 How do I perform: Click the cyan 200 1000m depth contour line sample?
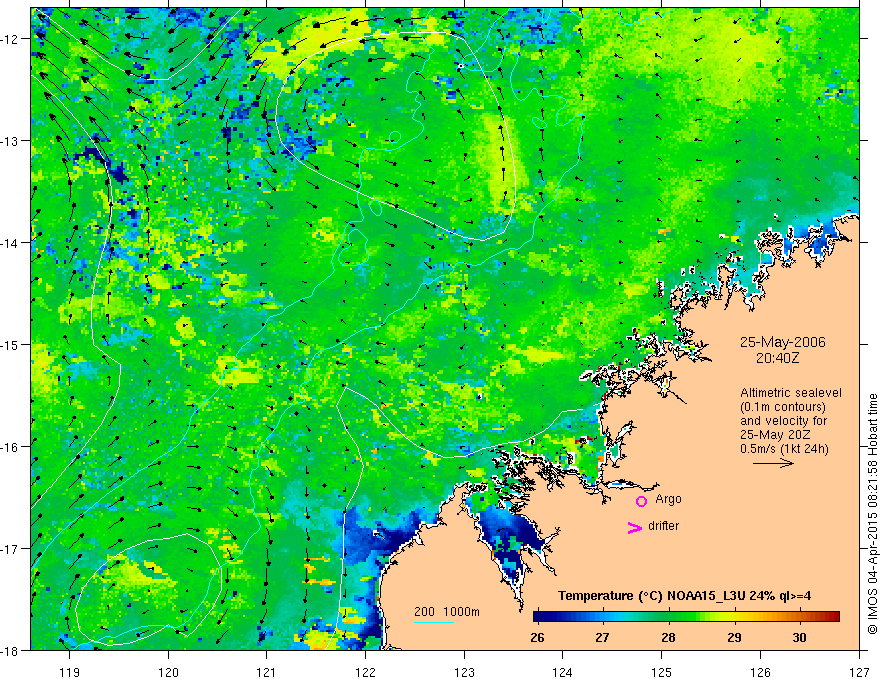(434, 622)
